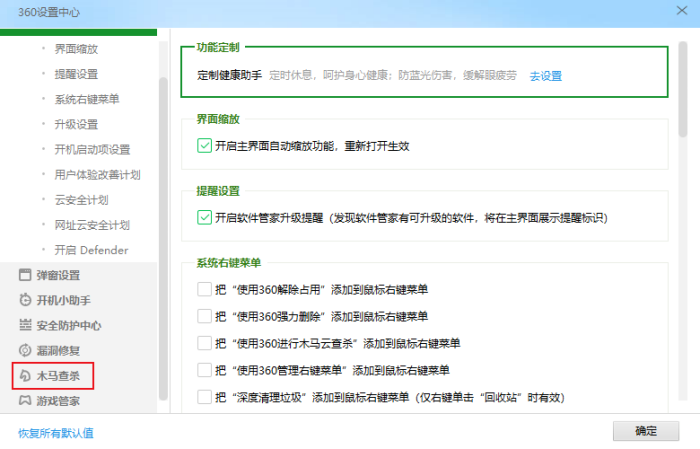Viewport: 700px width, 449px height.
Task: Click the 木马查杀 icon
Action: (26, 377)
